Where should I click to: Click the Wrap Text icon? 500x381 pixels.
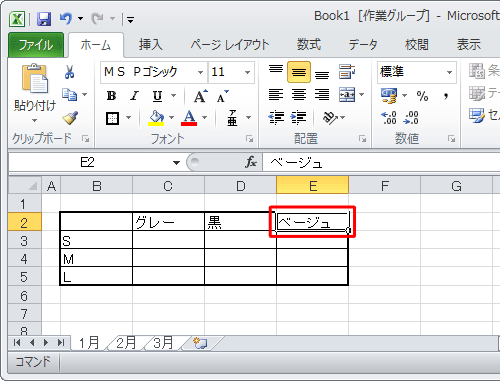[347, 72]
